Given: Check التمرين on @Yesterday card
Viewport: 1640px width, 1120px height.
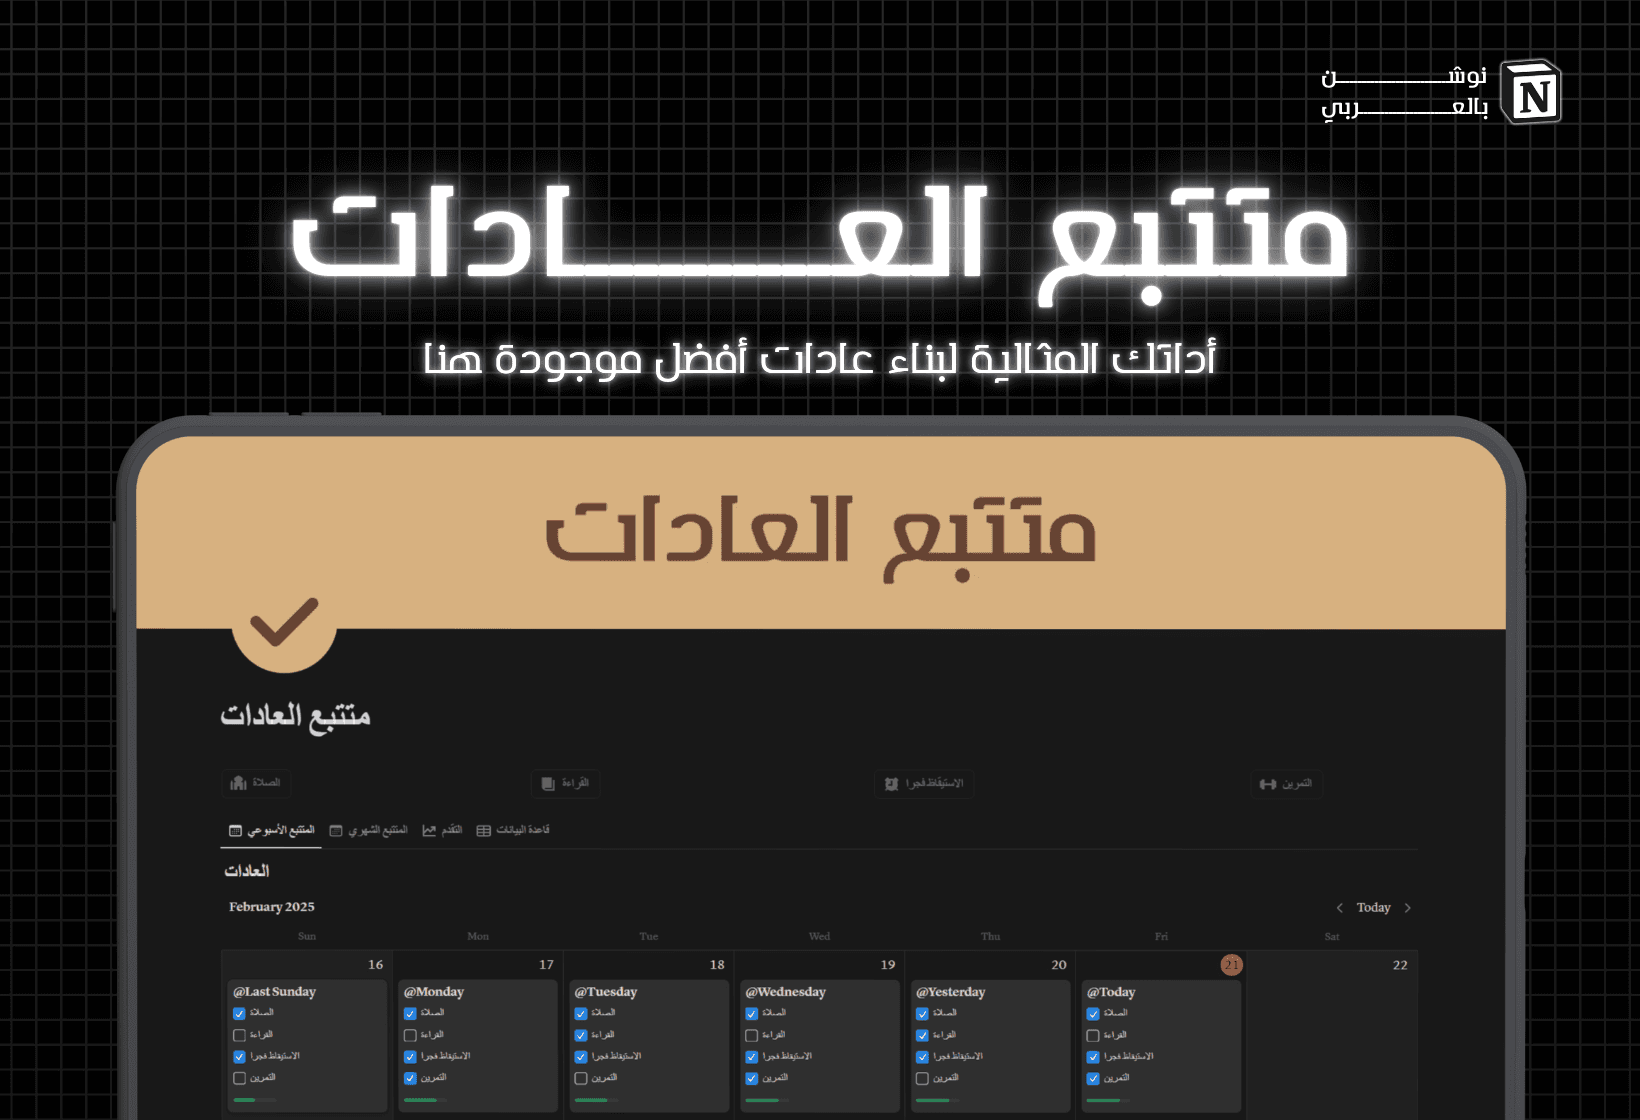Looking at the screenshot, I should [922, 1079].
